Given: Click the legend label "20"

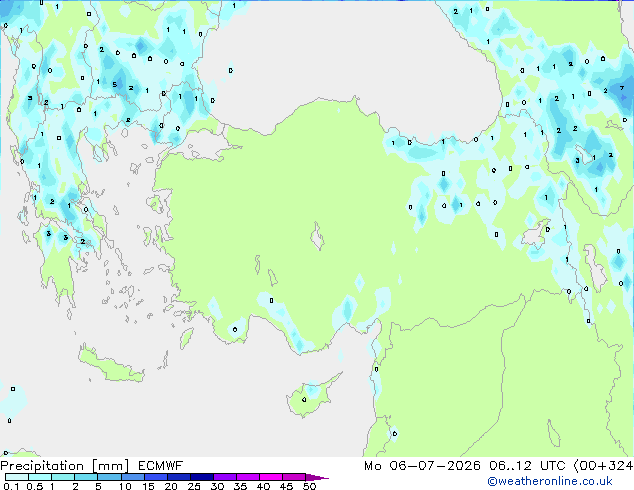Looking at the screenshot, I should click(x=171, y=486).
